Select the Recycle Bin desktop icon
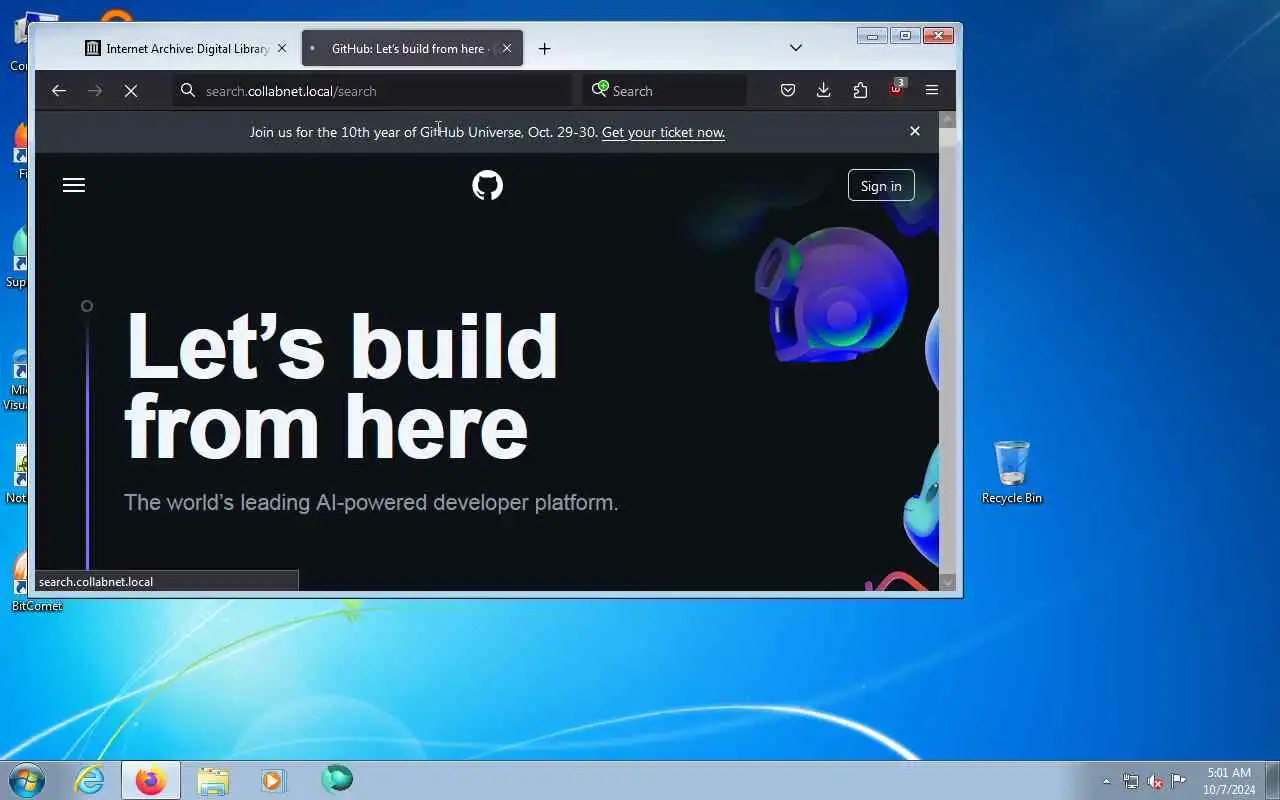This screenshot has height=800, width=1280. tap(1011, 472)
